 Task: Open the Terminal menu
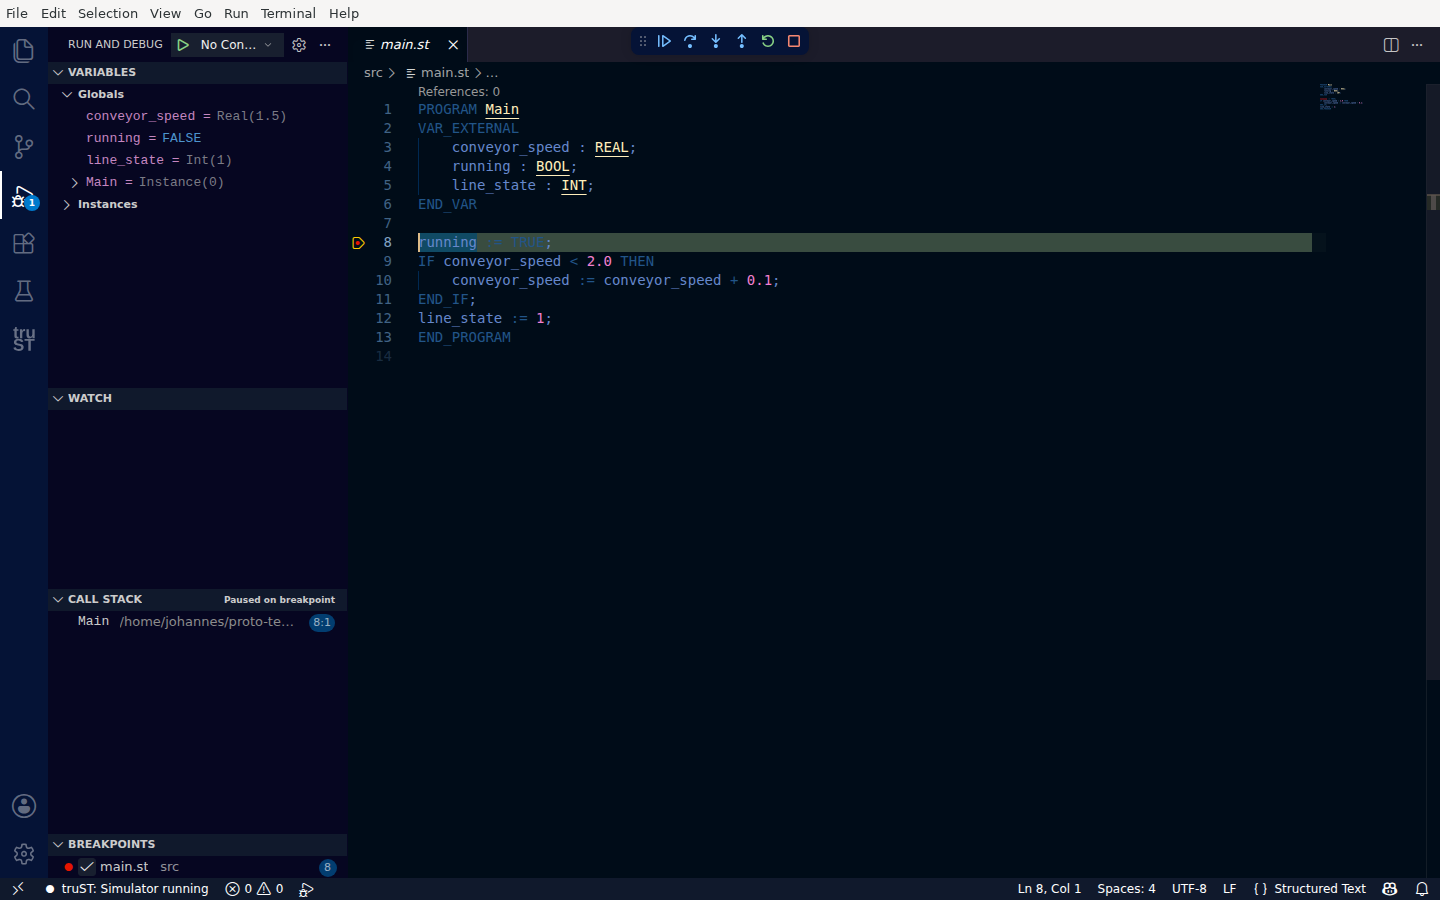[288, 13]
